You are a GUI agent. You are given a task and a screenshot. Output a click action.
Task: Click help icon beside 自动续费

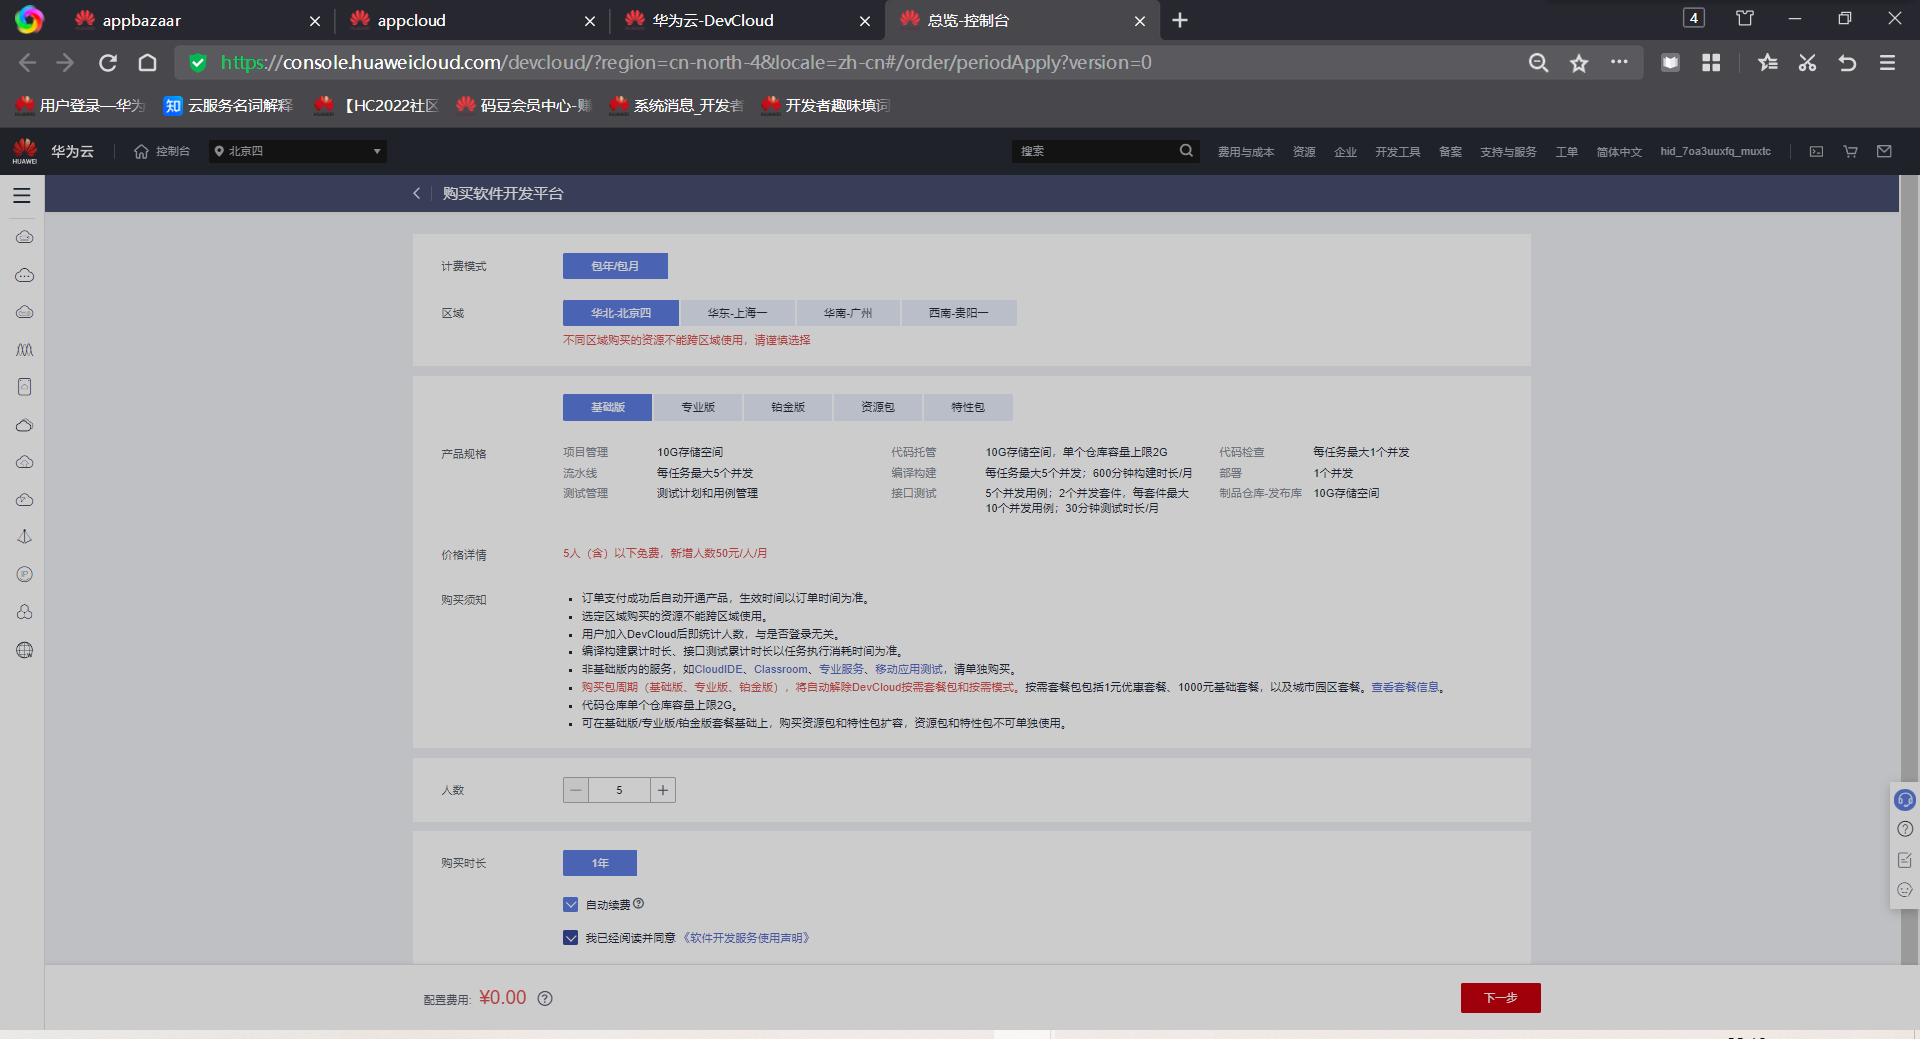point(639,904)
